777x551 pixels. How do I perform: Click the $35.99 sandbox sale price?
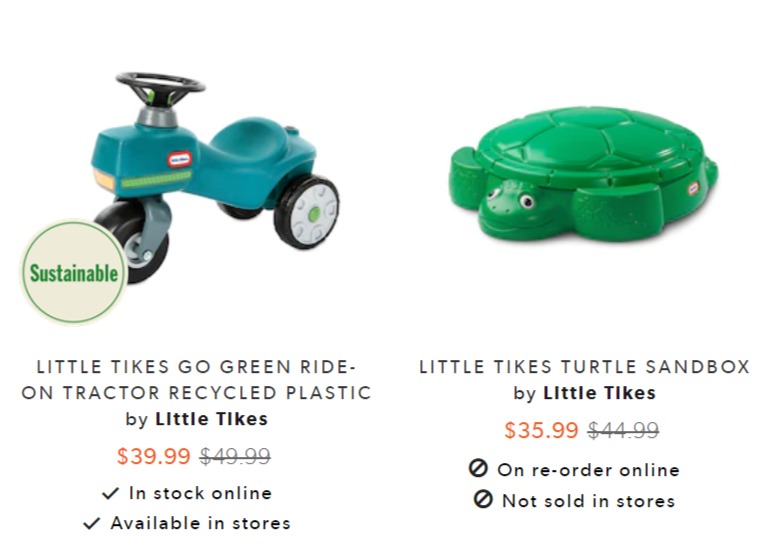coord(542,430)
